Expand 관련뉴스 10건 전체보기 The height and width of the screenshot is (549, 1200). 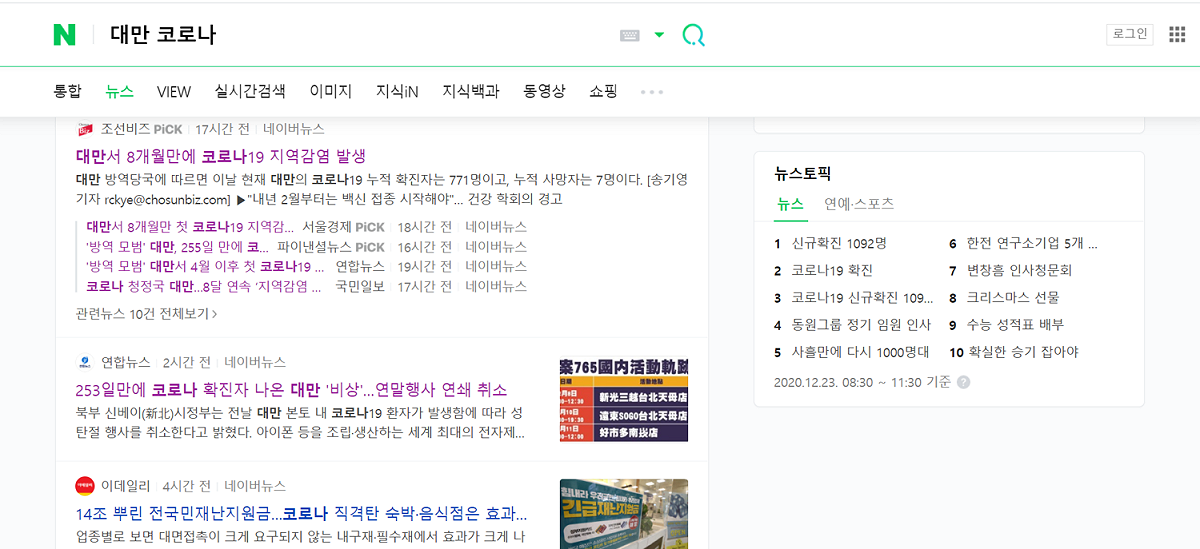coord(146,313)
